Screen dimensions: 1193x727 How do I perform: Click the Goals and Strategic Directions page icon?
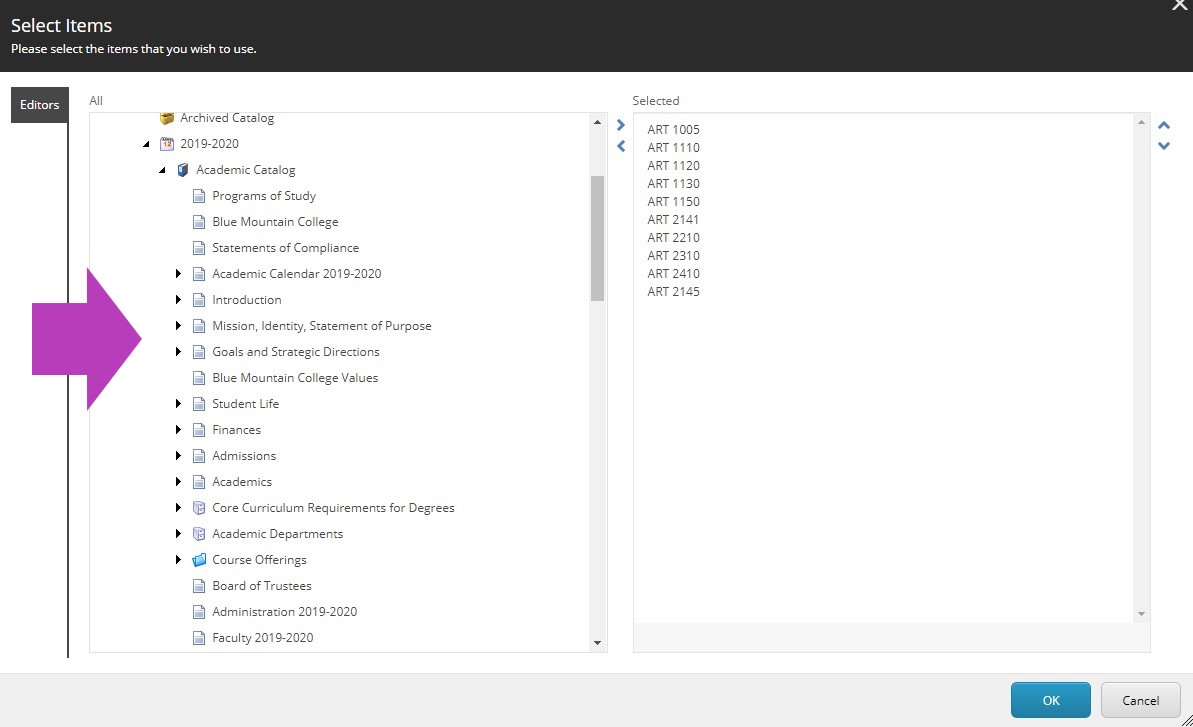[199, 352]
